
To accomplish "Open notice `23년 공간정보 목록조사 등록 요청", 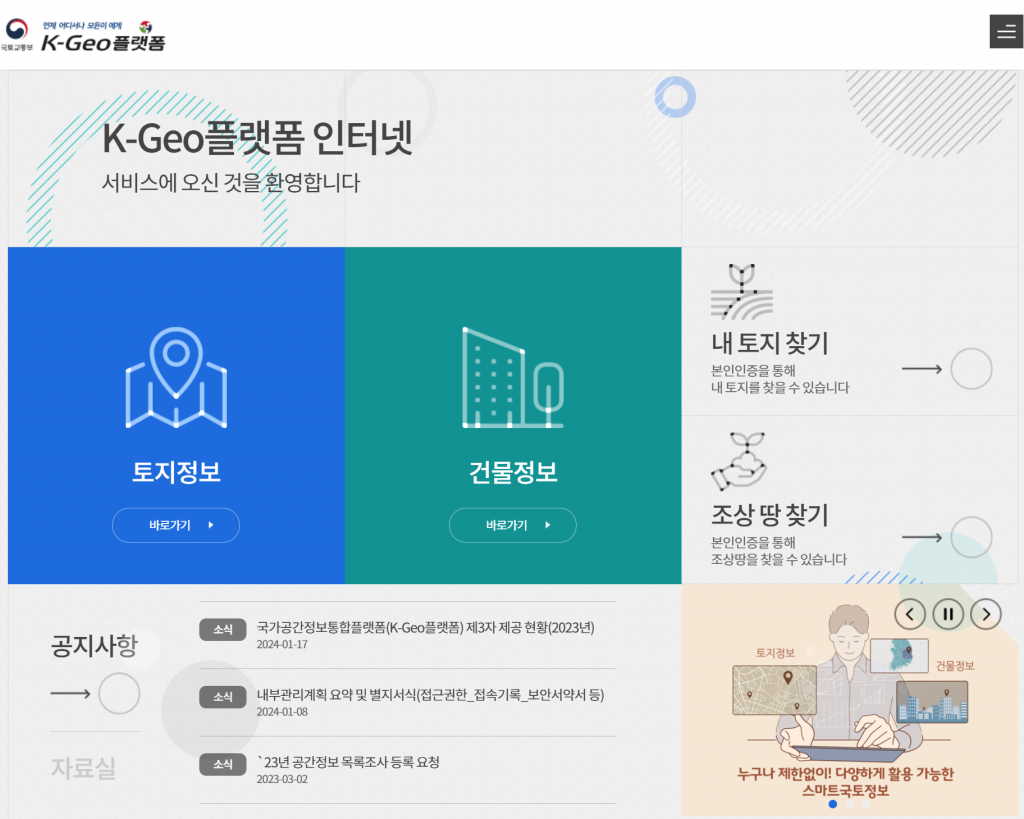I will click(x=348, y=762).
